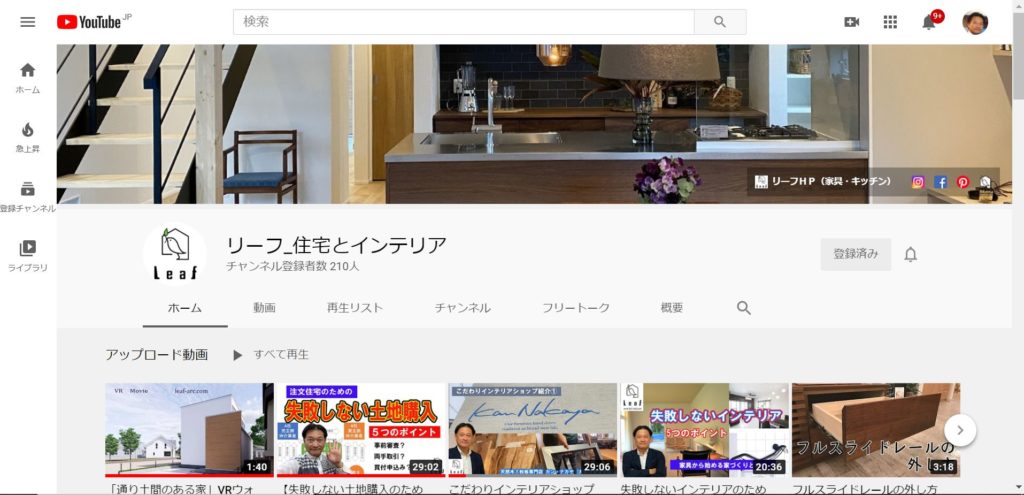Image resolution: width=1024 pixels, height=495 pixels.
Task: Click the こだわりインテリアショップ video title
Action: [x=521, y=488]
